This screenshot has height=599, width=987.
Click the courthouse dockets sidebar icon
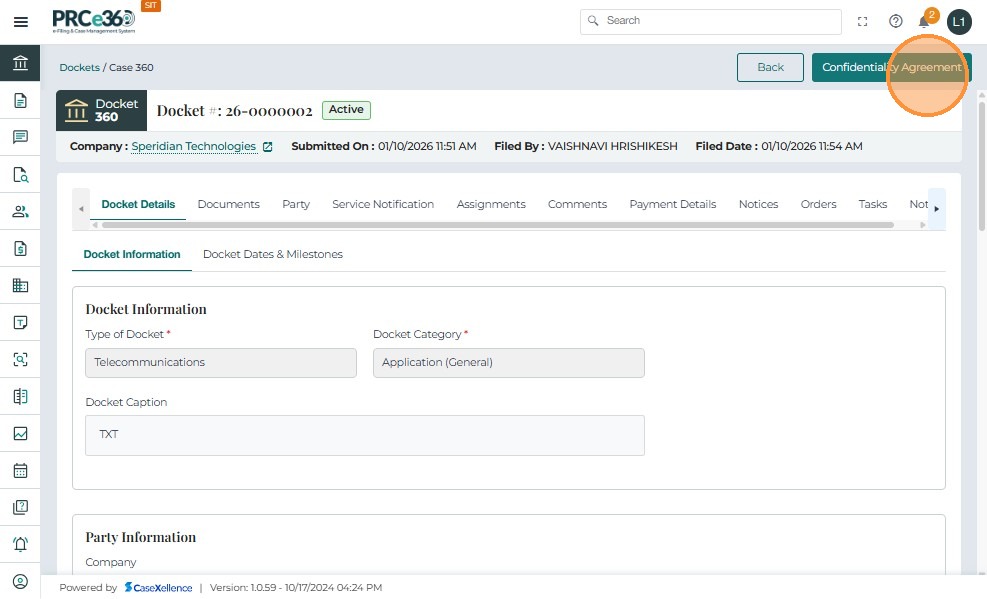point(20,63)
